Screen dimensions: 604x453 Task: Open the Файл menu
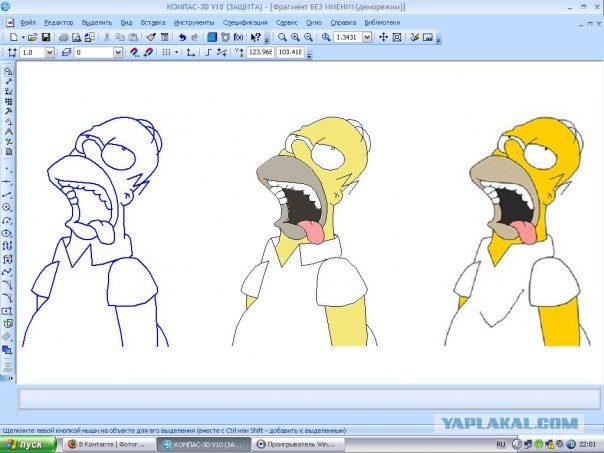click(28, 23)
